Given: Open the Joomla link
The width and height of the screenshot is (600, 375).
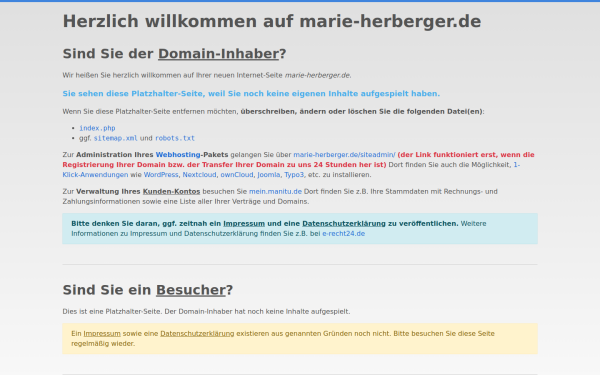Looking at the screenshot, I should pyautogui.click(x=268, y=174).
